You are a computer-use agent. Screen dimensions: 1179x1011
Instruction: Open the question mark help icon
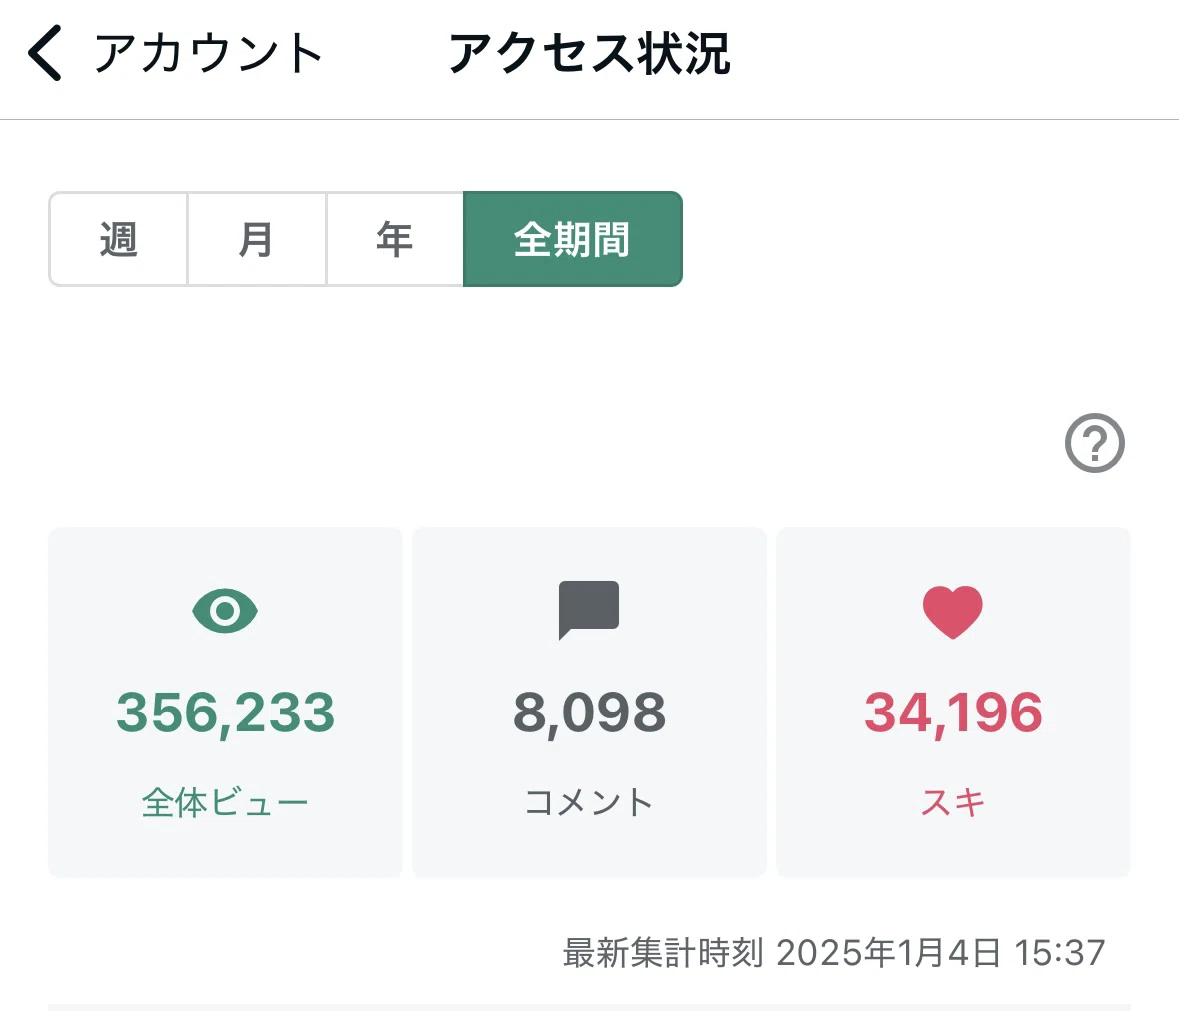pos(1094,443)
